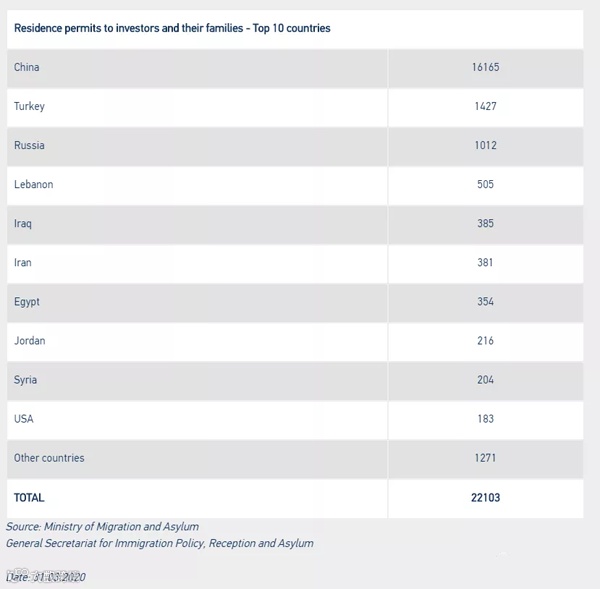Viewport: 600px width, 589px height.
Task: Select the total value 22103
Action: point(485,497)
